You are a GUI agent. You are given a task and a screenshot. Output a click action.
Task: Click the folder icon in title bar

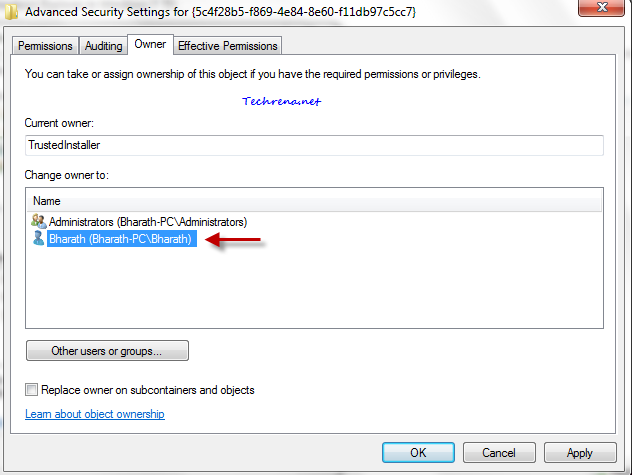(x=11, y=12)
